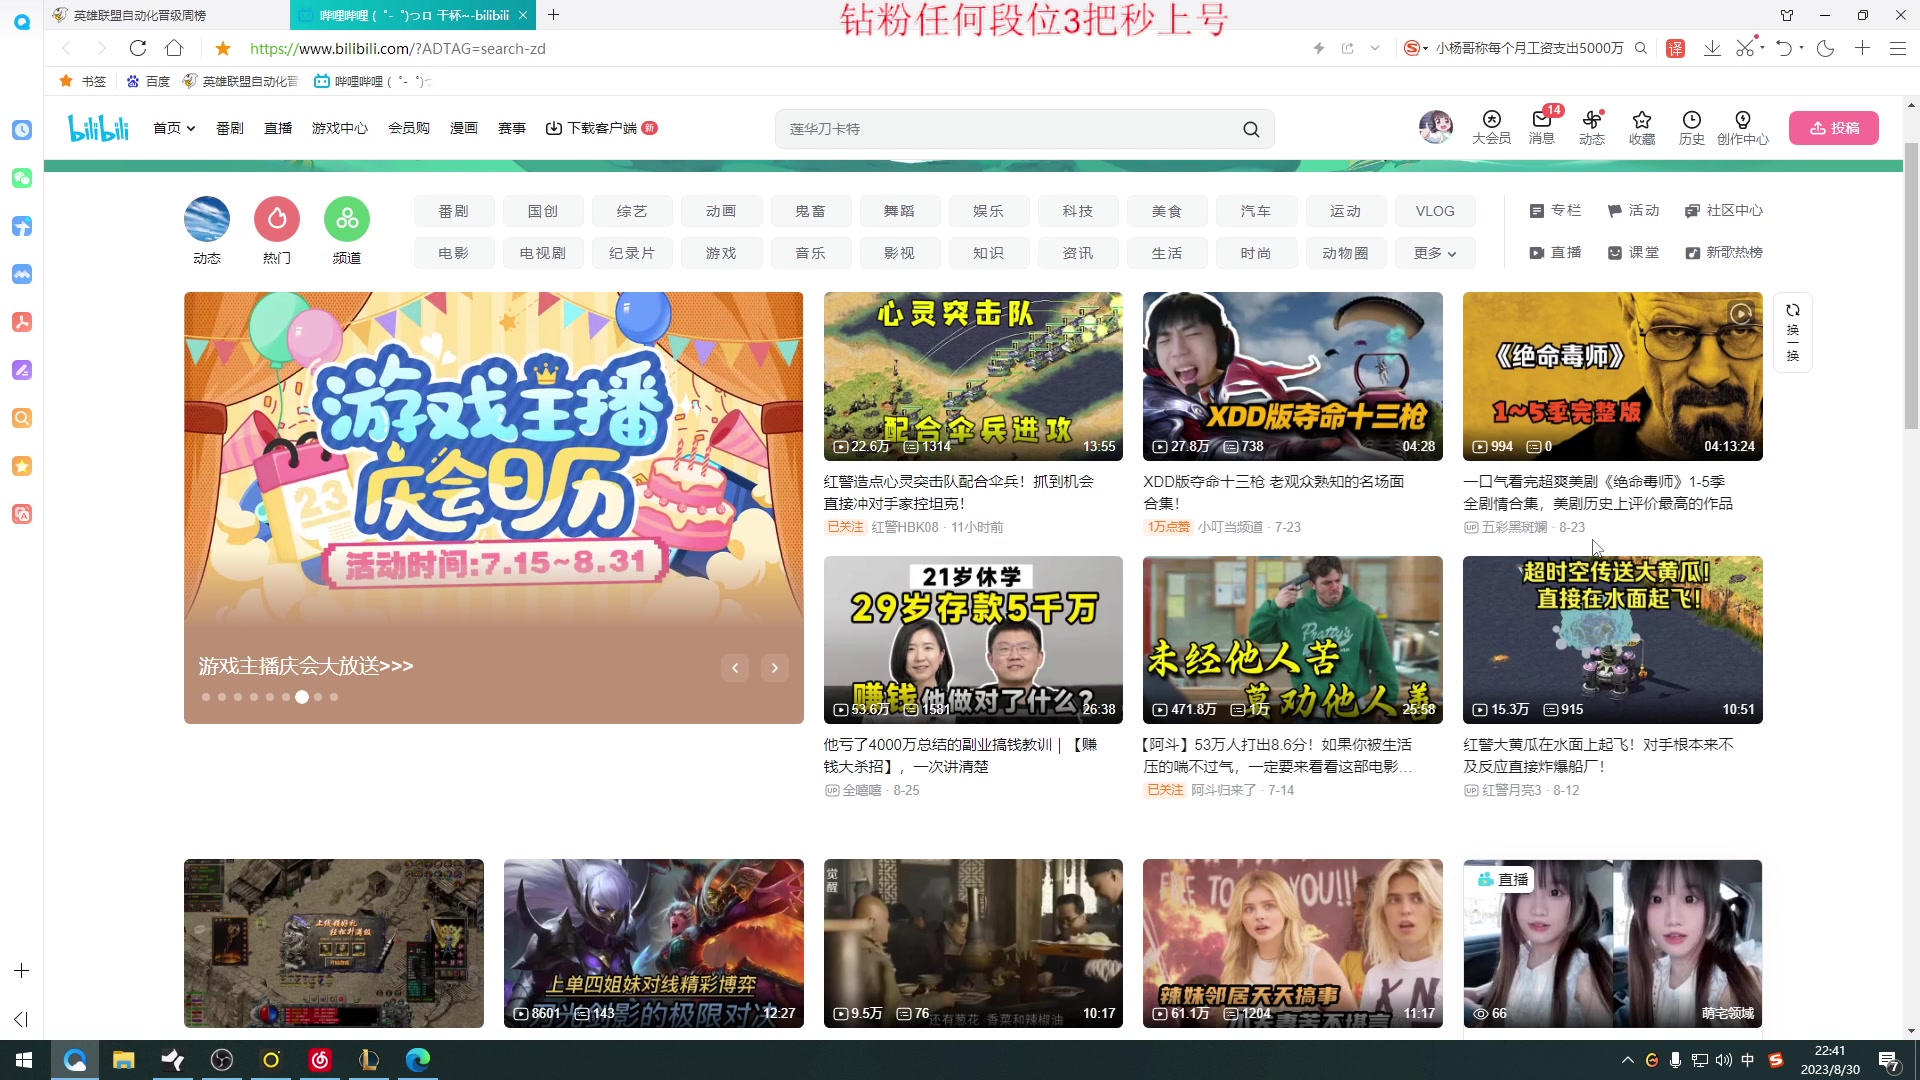Image resolution: width=1920 pixels, height=1080 pixels.
Task: Select the last banner carousel dot
Action: tap(334, 697)
